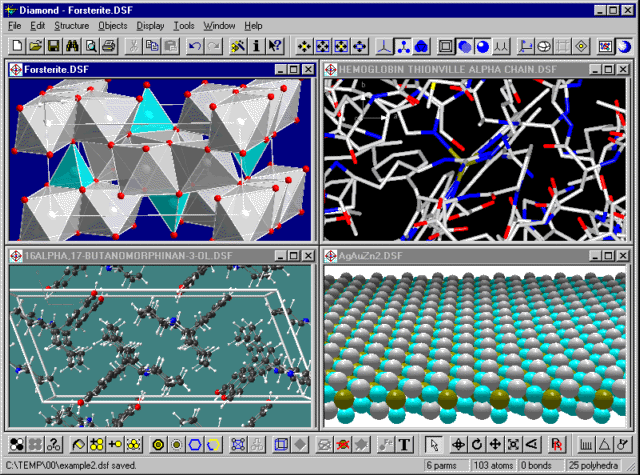This screenshot has width=640, height=475.
Task: Click the printer icon to print
Action: pyautogui.click(x=109, y=46)
